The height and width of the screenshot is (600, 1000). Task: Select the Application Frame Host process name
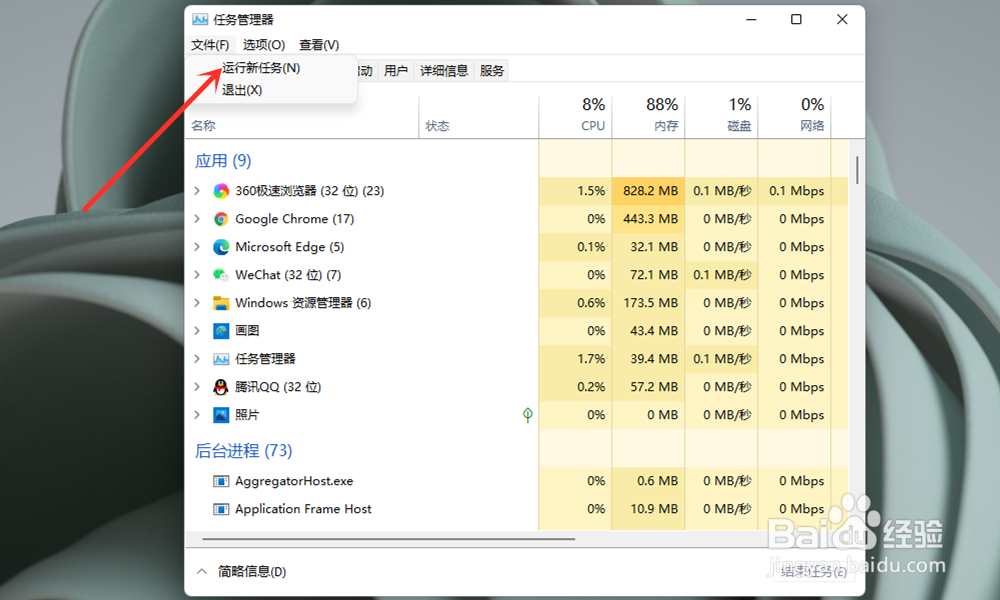pos(303,509)
